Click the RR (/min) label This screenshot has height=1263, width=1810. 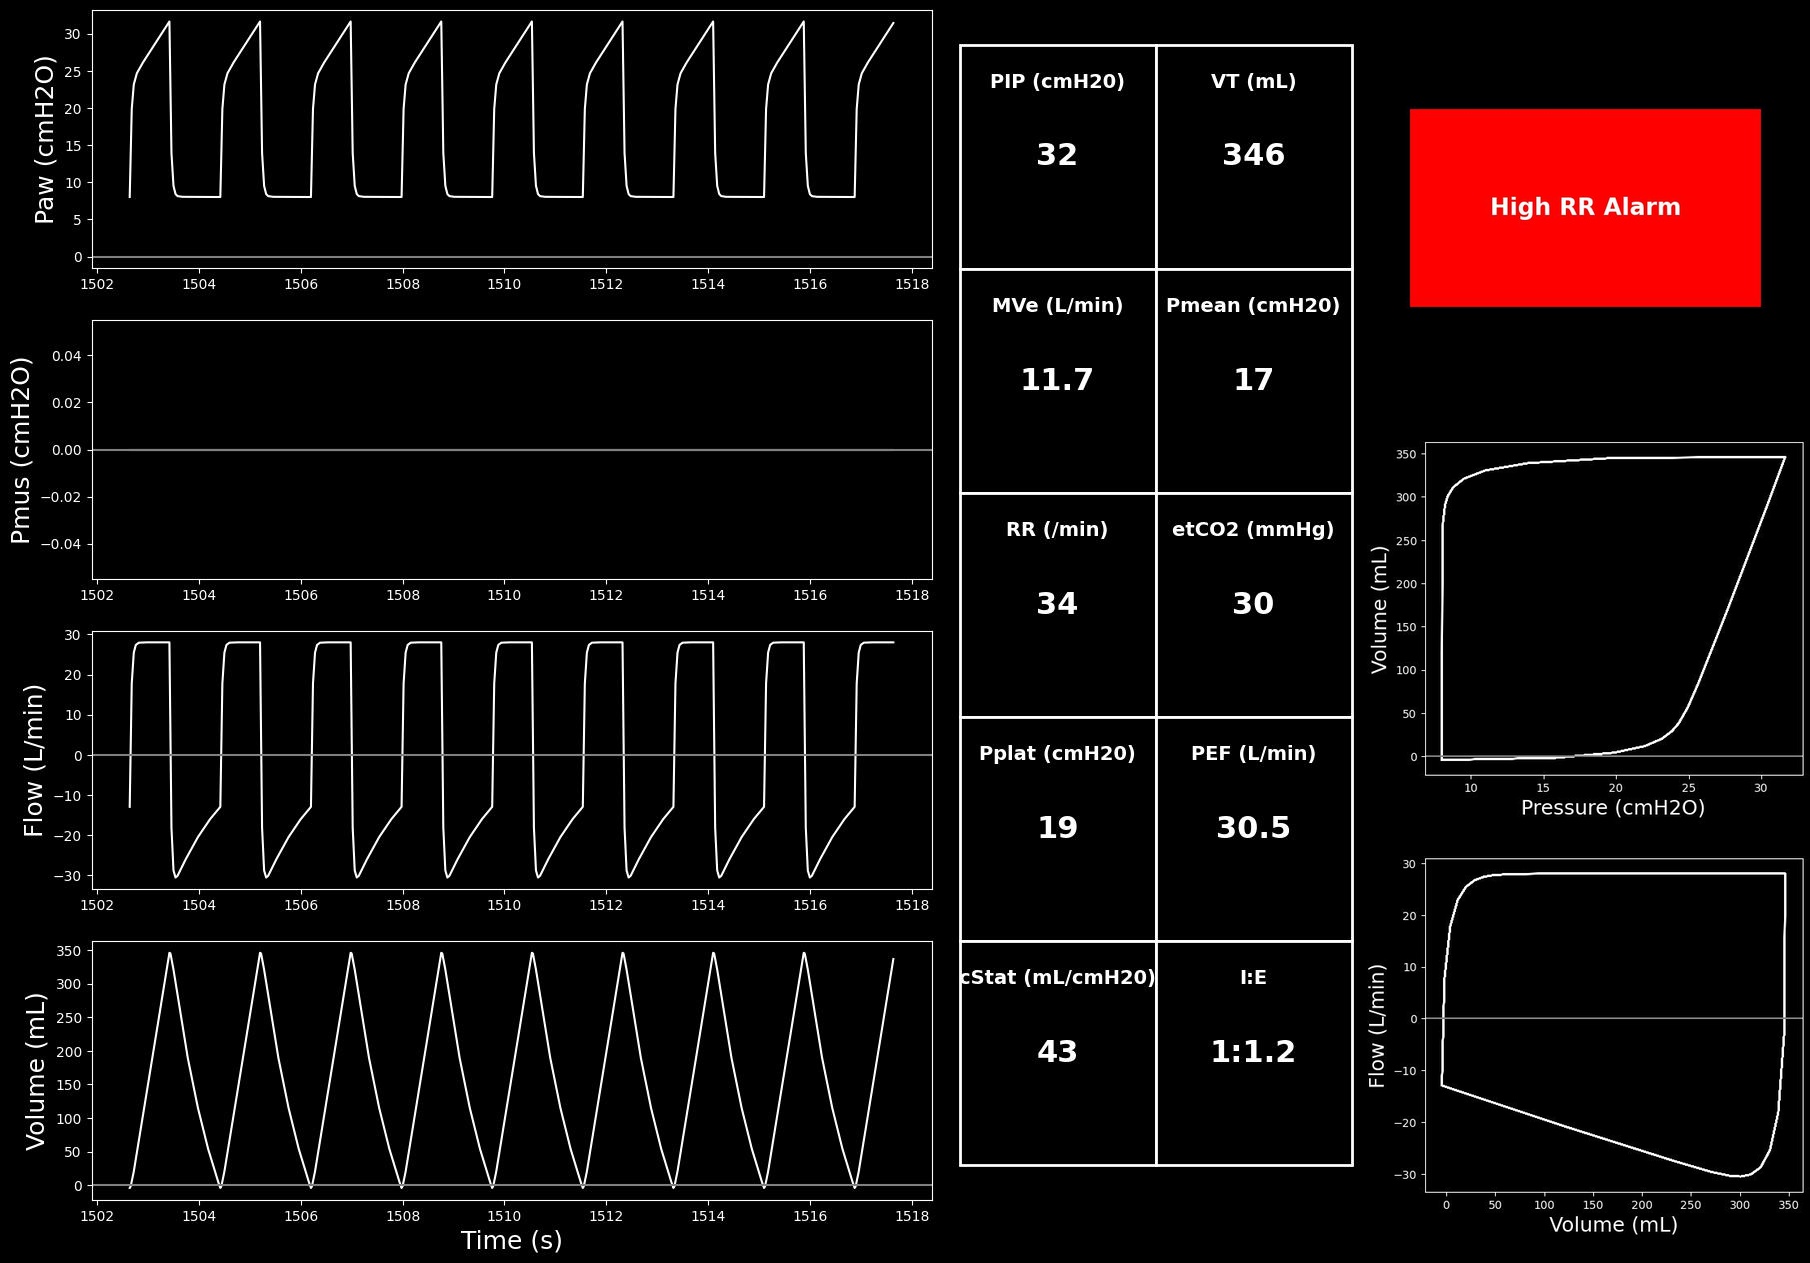1057,530
